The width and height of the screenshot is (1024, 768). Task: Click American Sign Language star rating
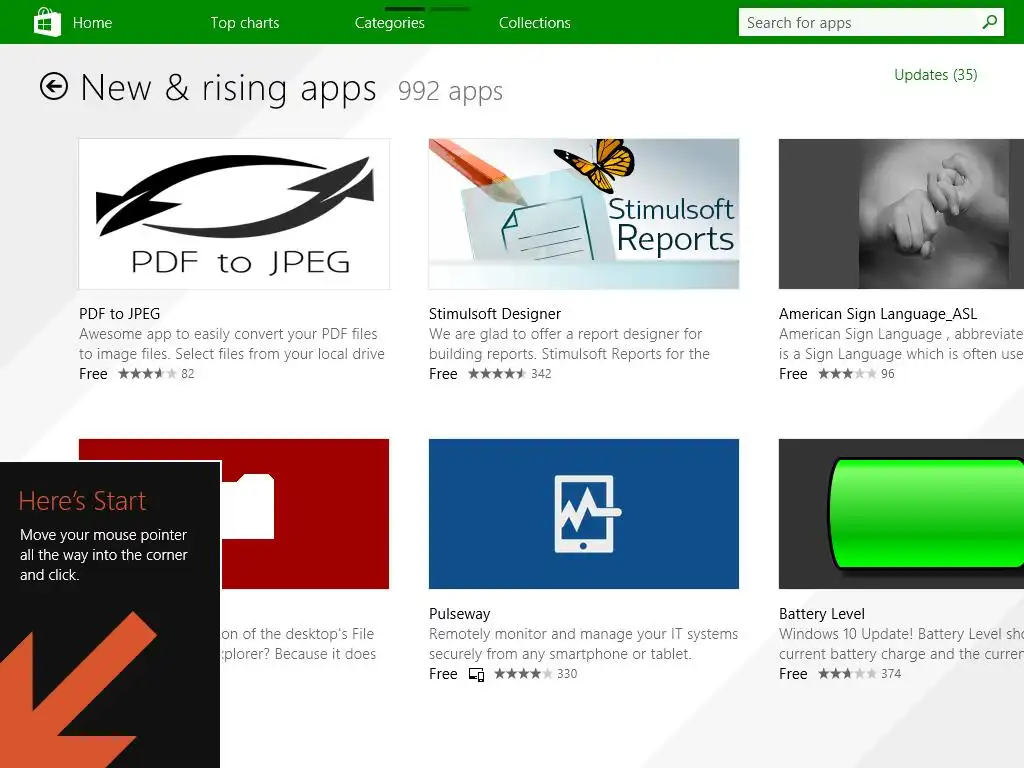(x=847, y=374)
